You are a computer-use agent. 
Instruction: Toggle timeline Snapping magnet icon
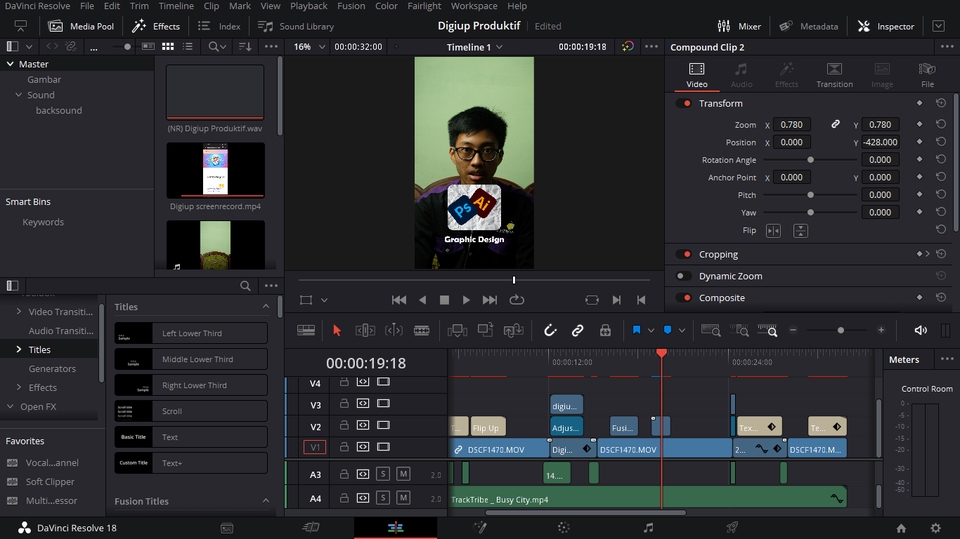[550, 330]
